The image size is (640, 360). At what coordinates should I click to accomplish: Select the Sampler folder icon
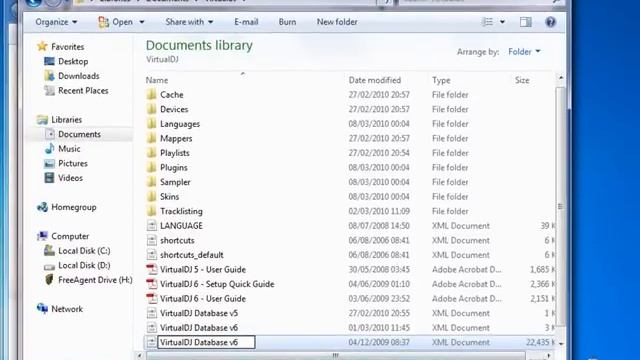click(x=151, y=182)
